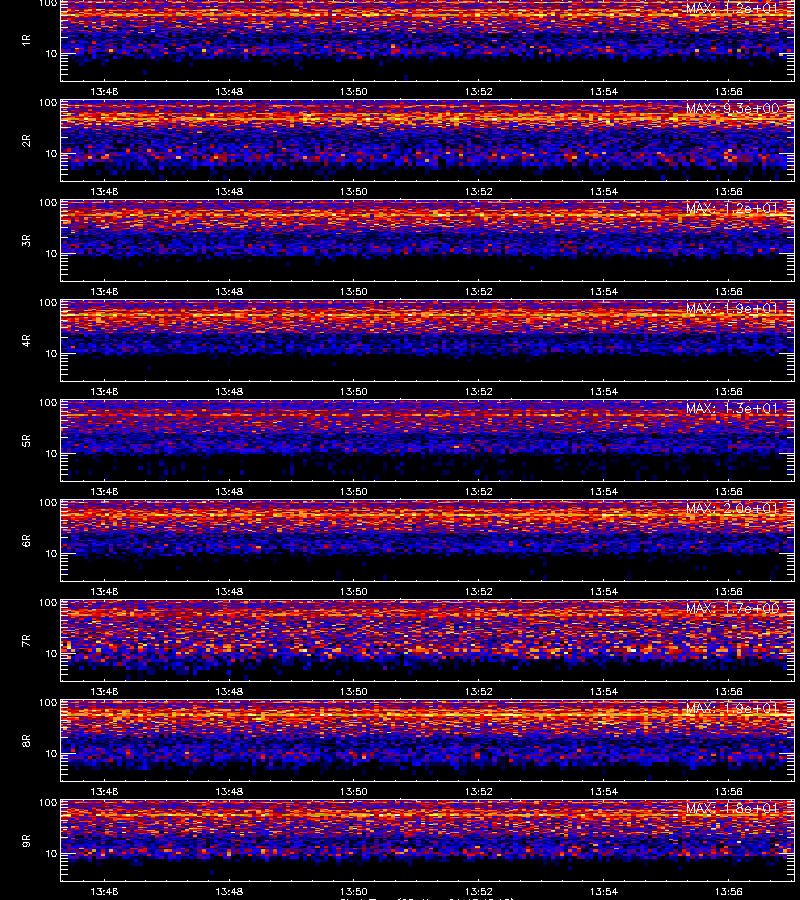Select the 'MAX: 1.8e+01' text in panel 9R
The height and width of the screenshot is (900, 800).
click(732, 808)
